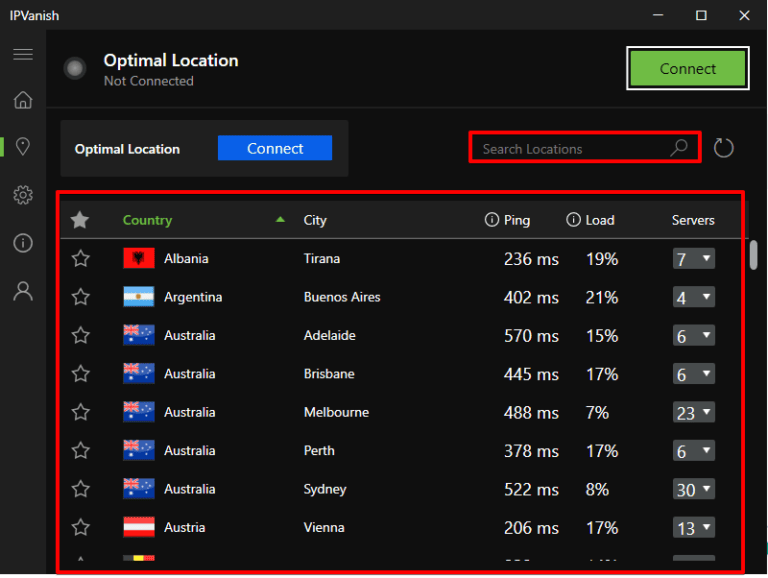Expand the Melbourne servers dropdown showing 23
This screenshot has width=768, height=578.
694,412
